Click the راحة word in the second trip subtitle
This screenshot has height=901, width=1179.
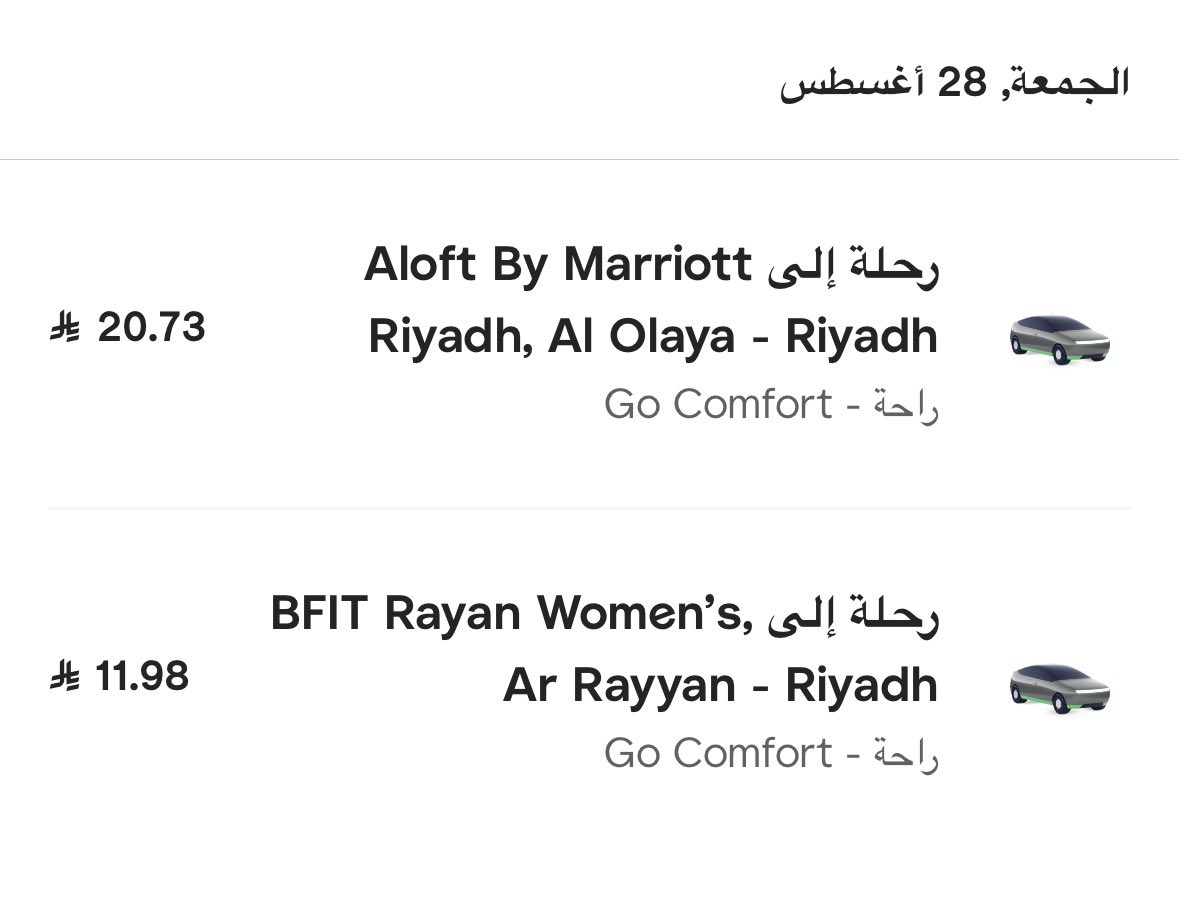[x=906, y=756]
